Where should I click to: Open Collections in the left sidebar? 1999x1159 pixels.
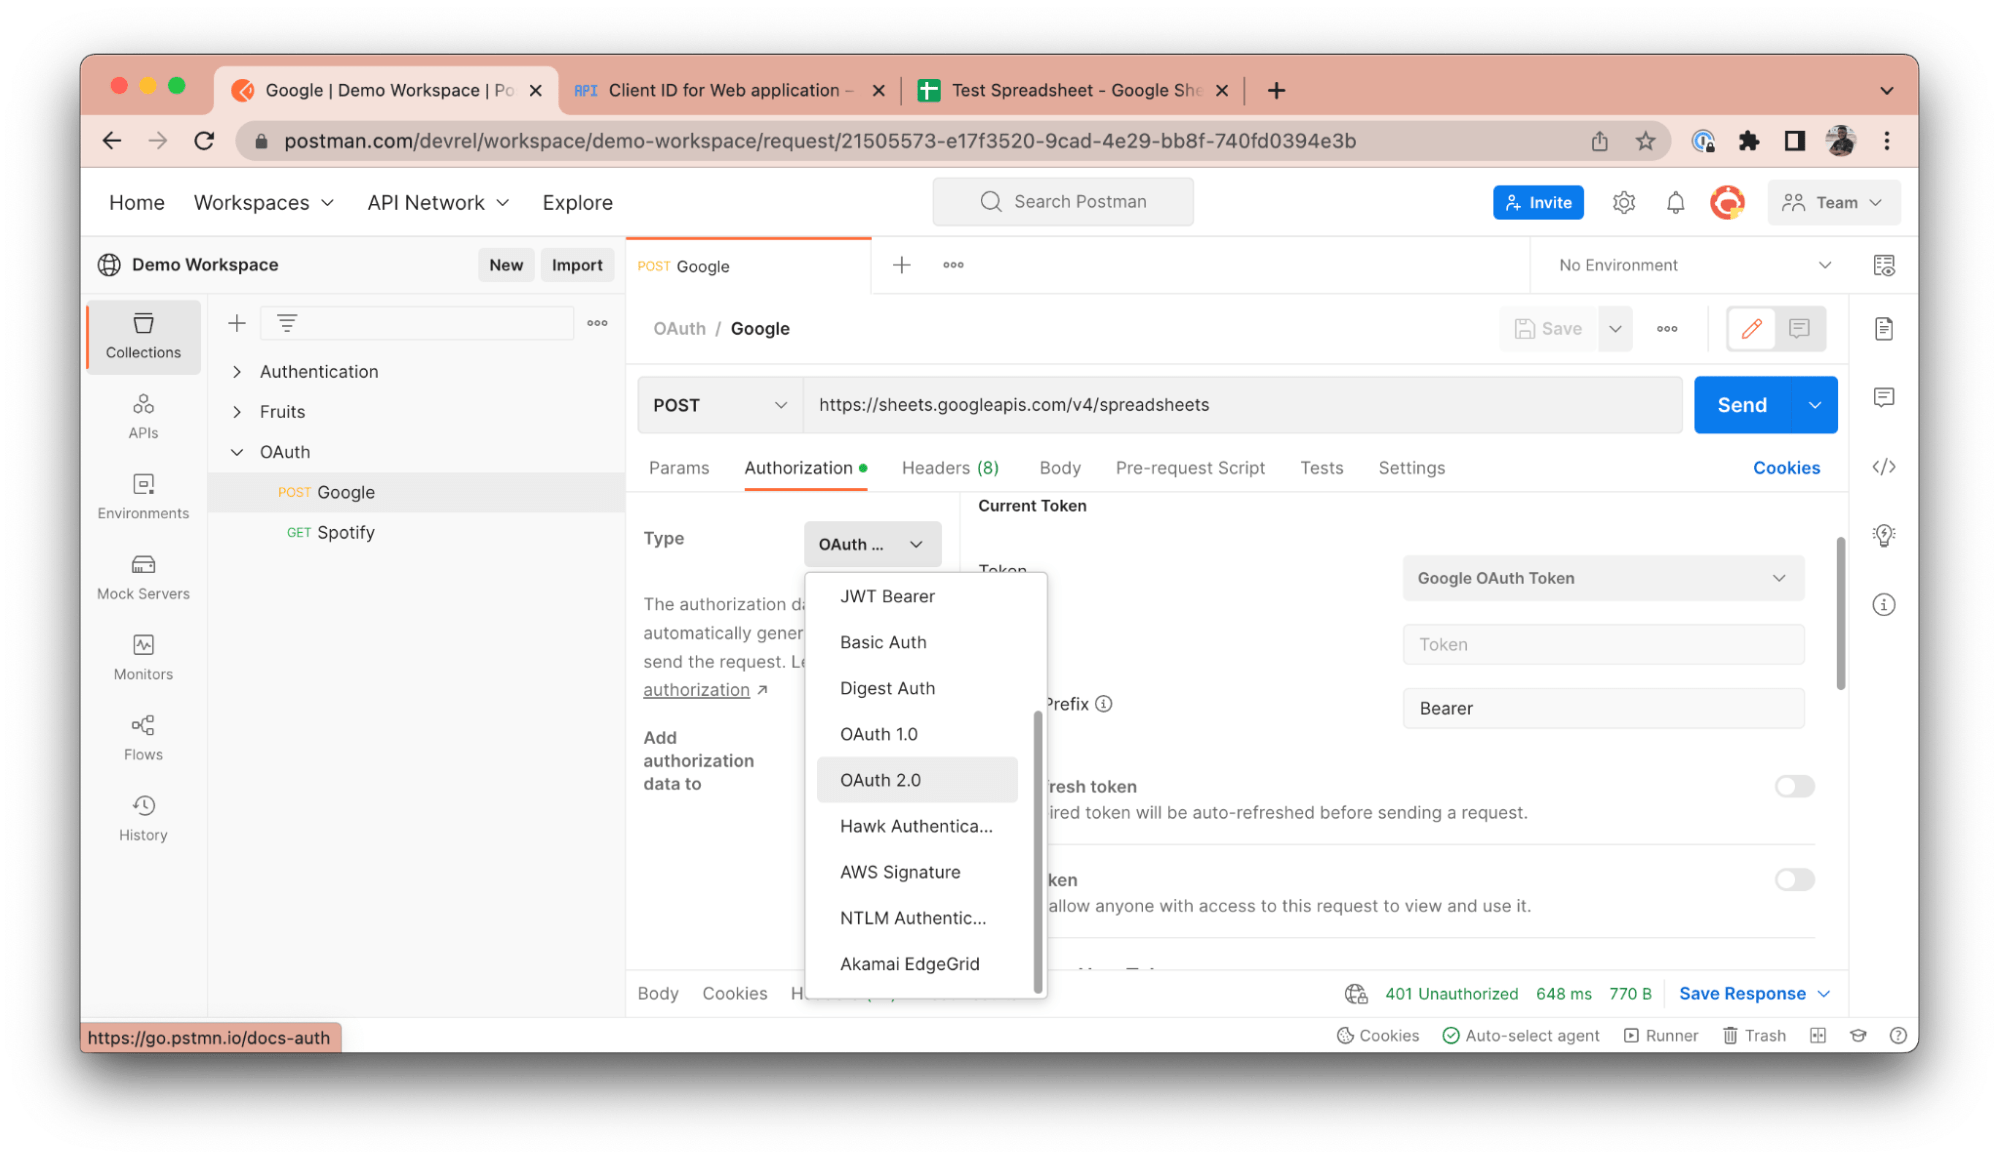pyautogui.click(x=142, y=337)
